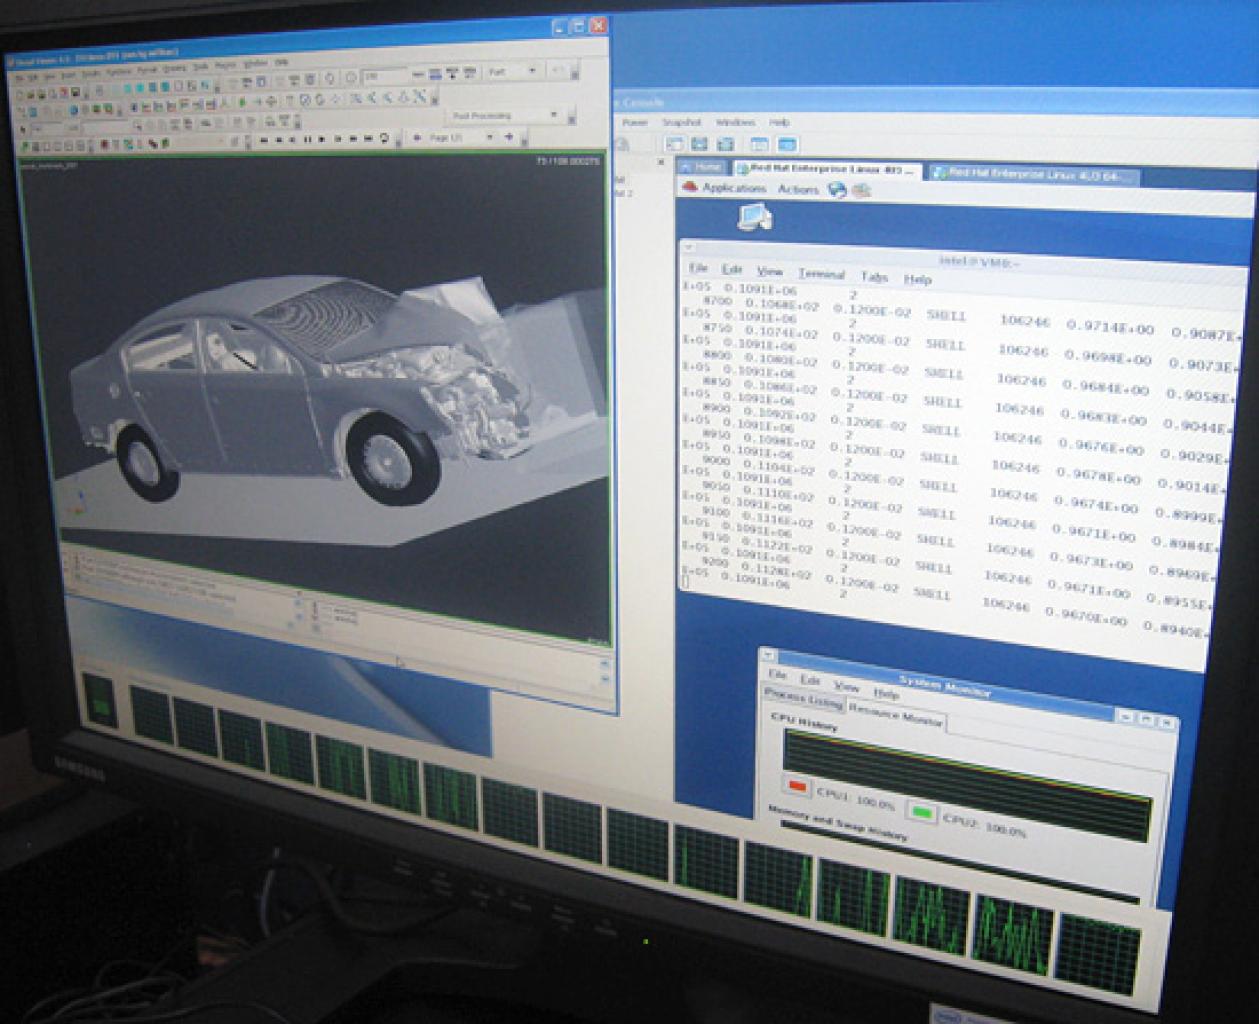This screenshot has width=1259, height=1024.
Task: Click the first view-mode icon in VM console toolbar
Action: 675,144
